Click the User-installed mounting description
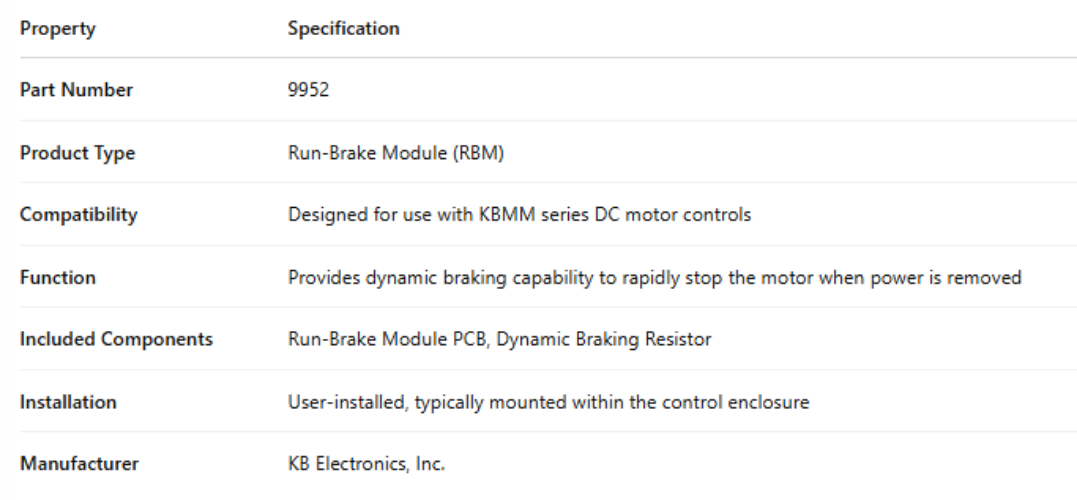 tap(548, 402)
